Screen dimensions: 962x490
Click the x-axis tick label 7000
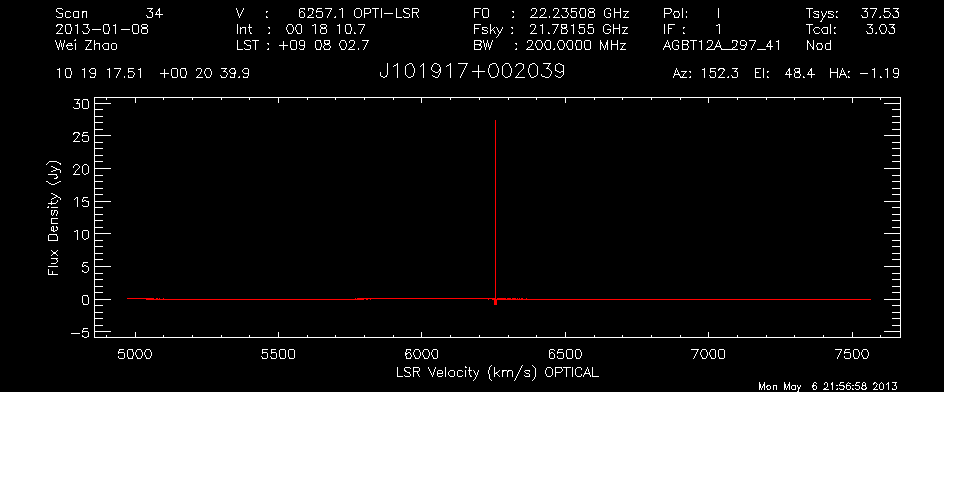[709, 354]
